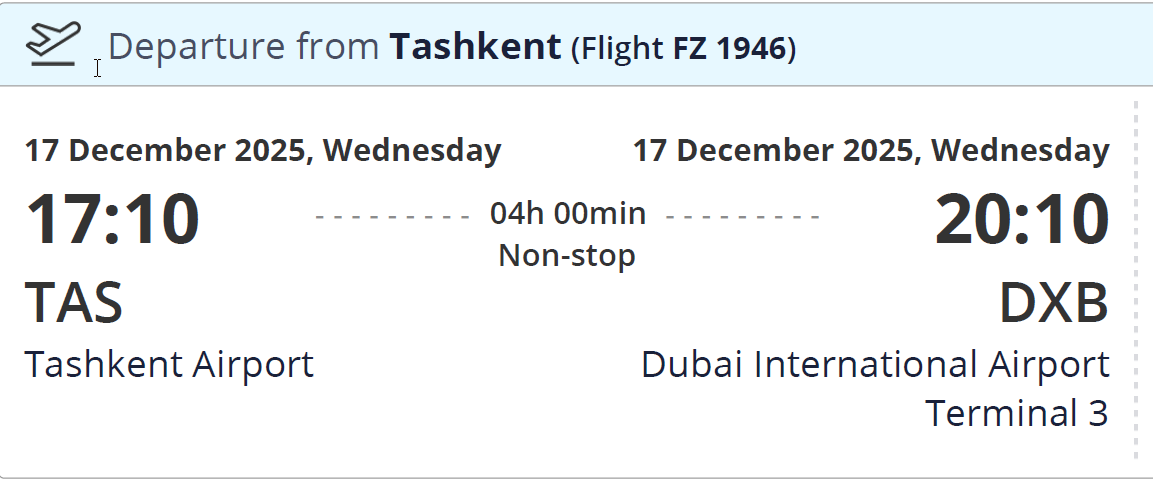Screen dimensions: 1153x499
Task: Click the Tashkent Airport name
Action: pos(169,364)
